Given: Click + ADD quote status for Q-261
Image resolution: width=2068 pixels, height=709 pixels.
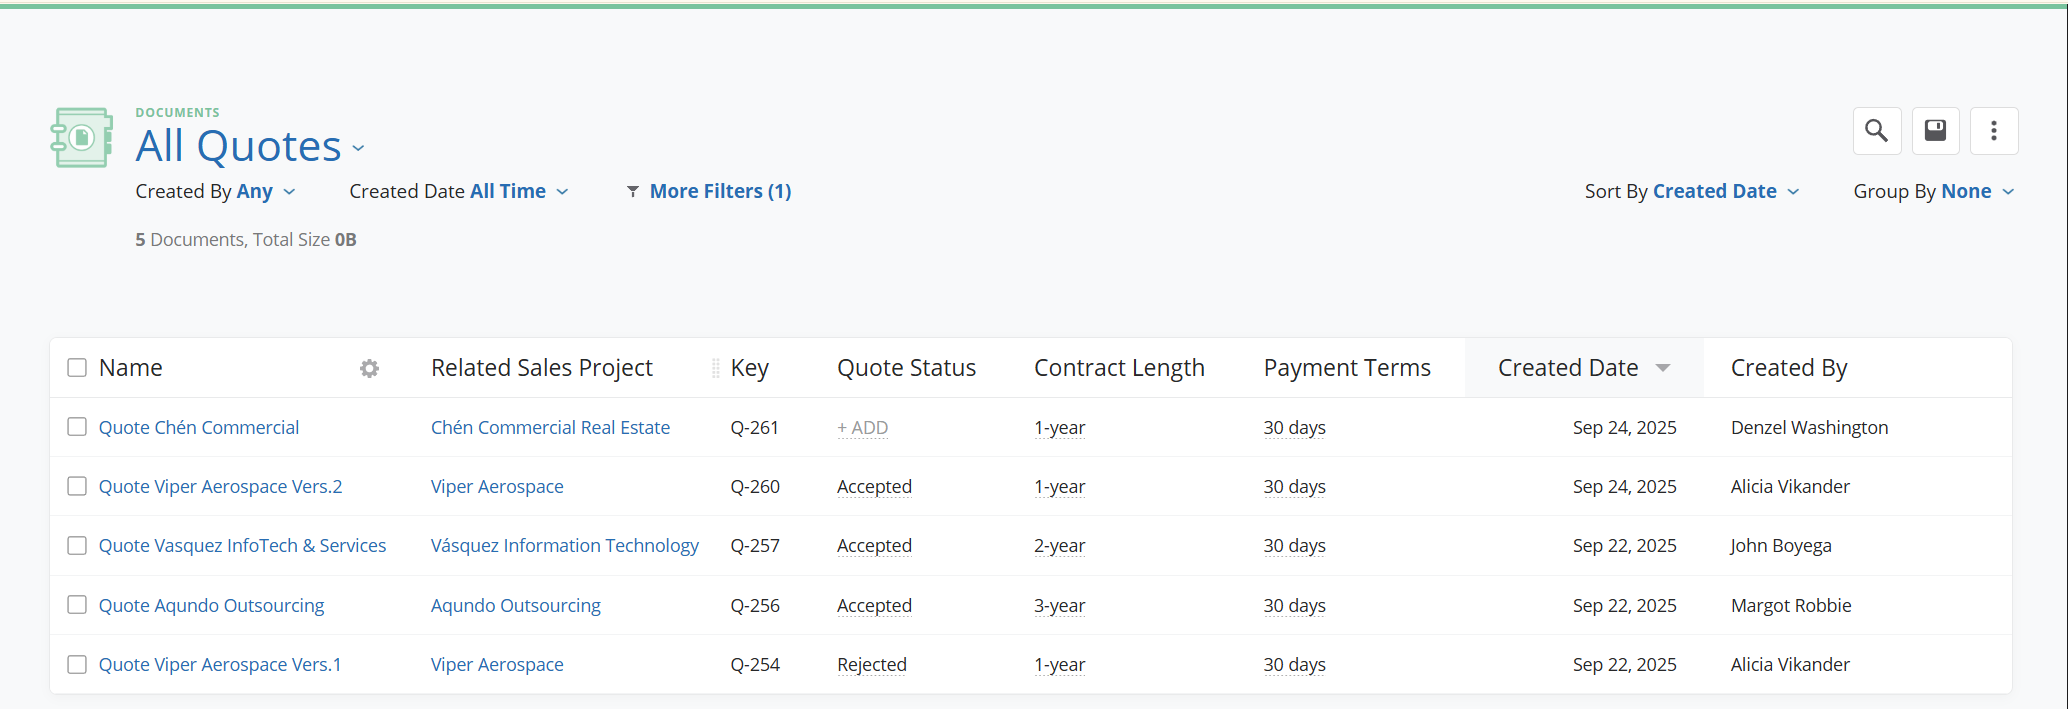Looking at the screenshot, I should 862,428.
